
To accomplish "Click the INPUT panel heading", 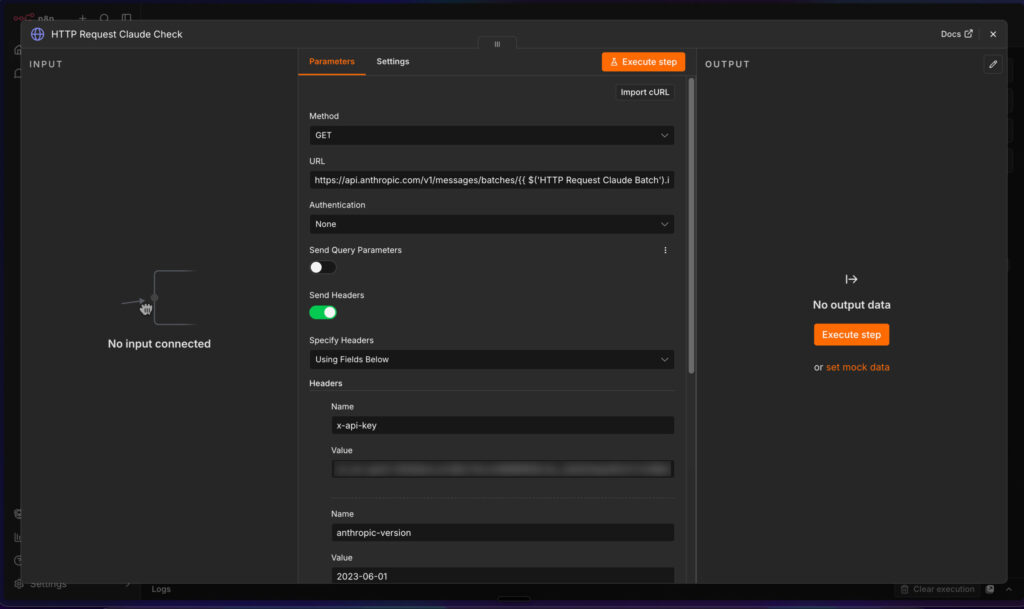I will coord(46,64).
